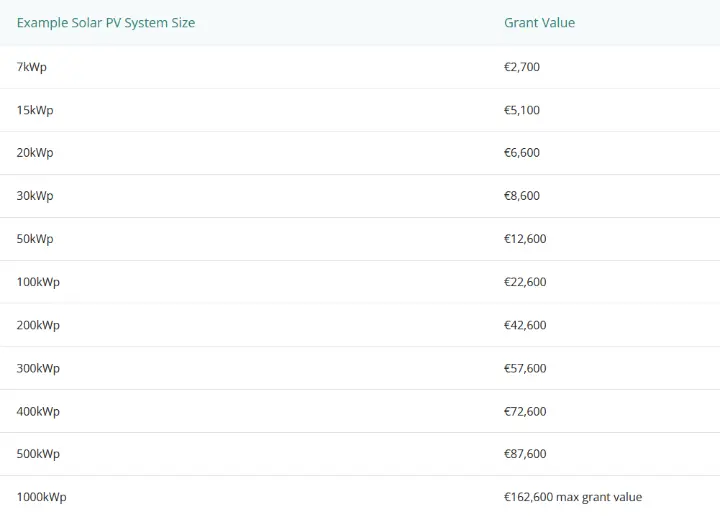Select the 30kWp system size
The image size is (720, 517).
pos(35,196)
